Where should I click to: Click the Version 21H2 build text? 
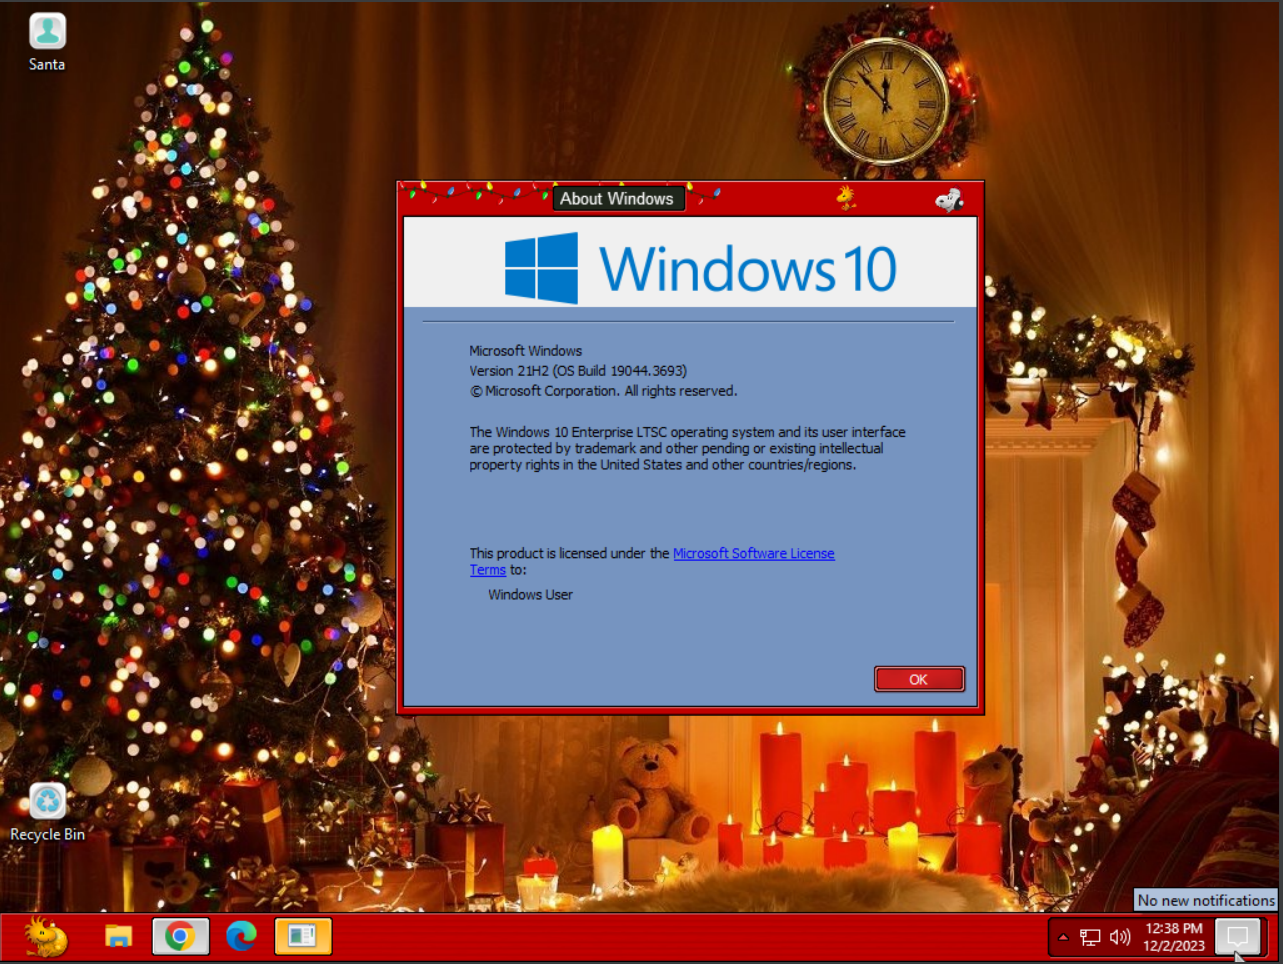[x=578, y=370]
